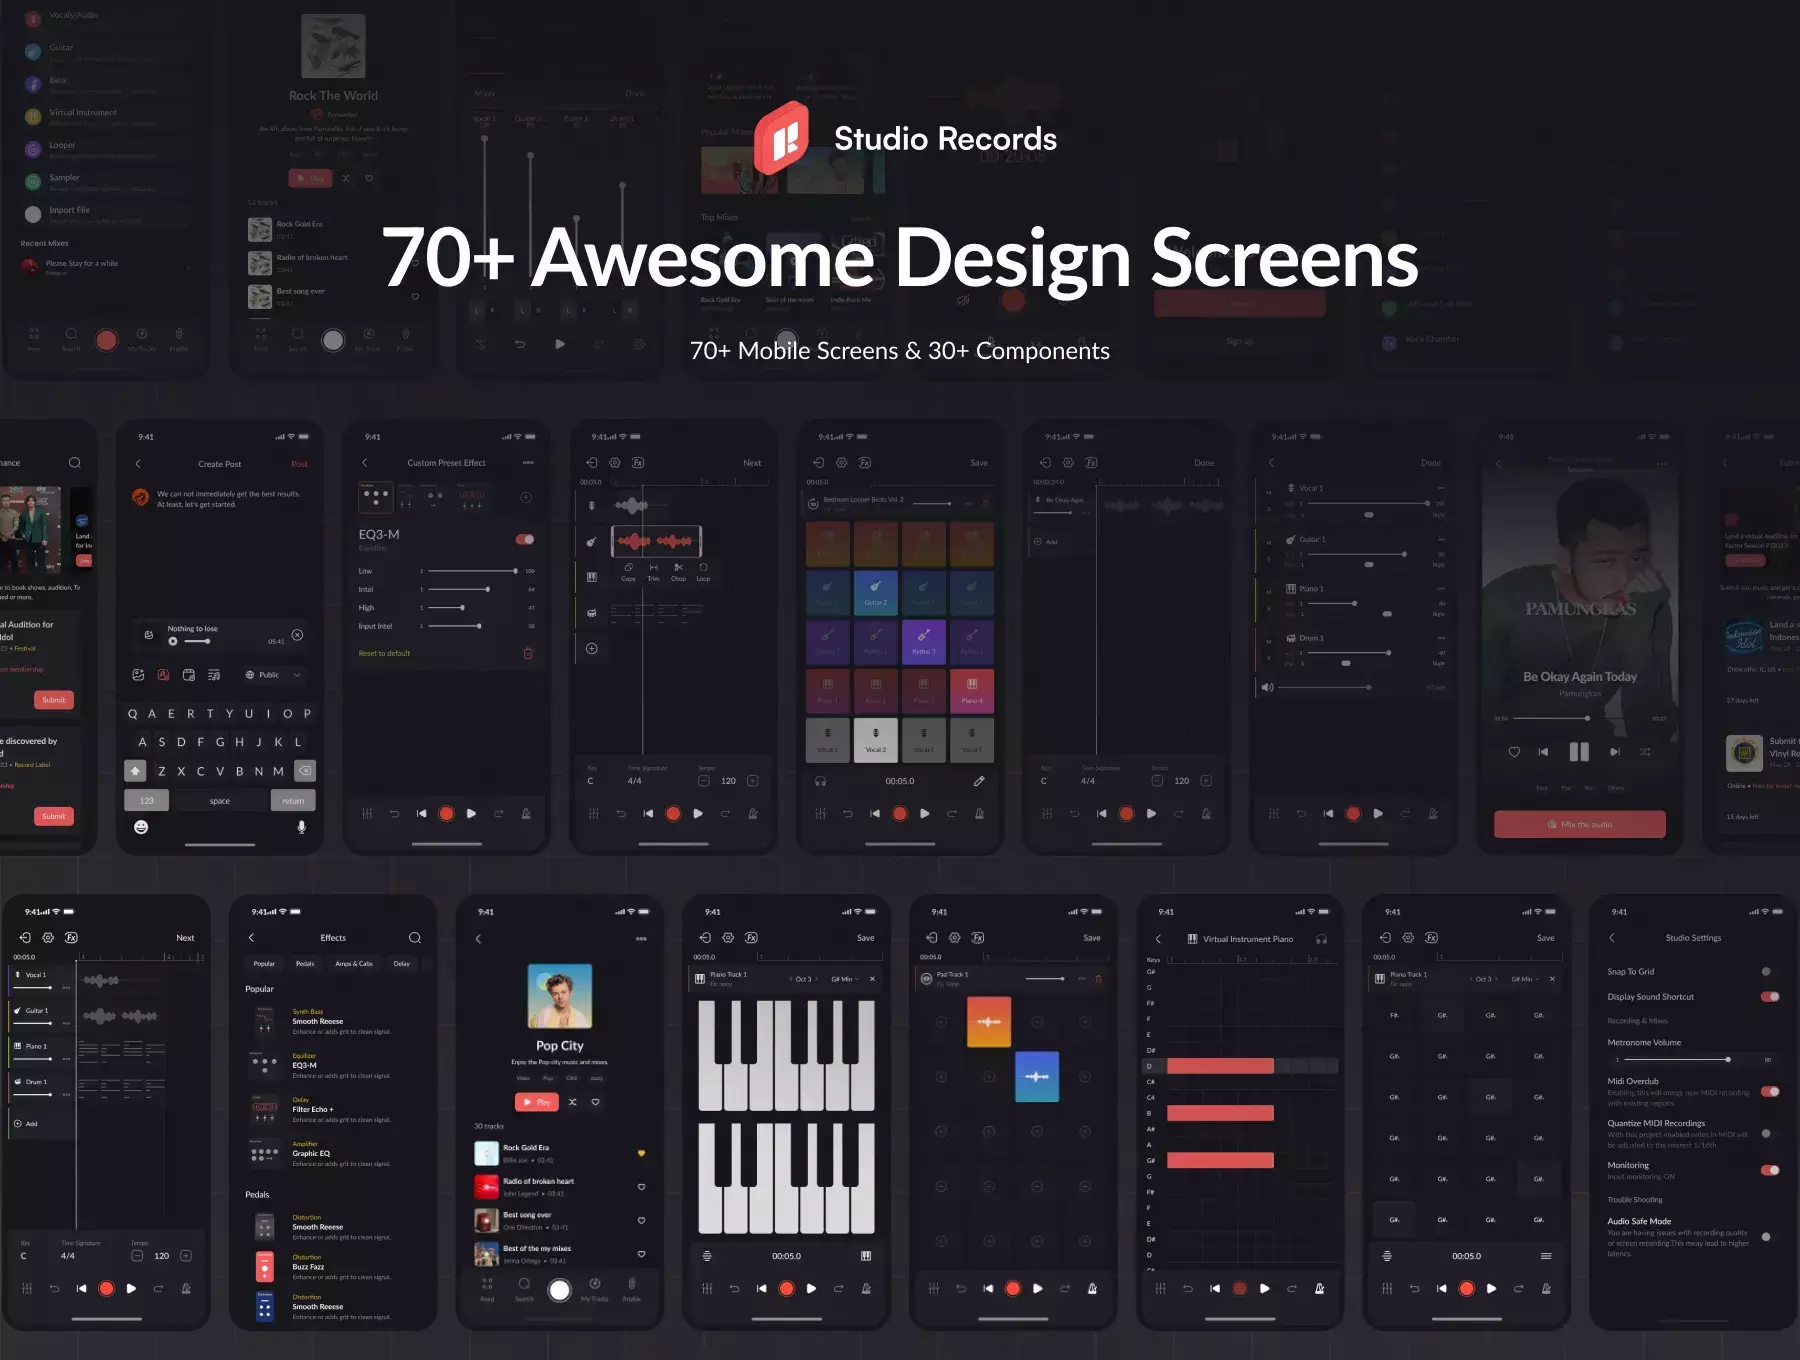This screenshot has height=1360, width=1800.
Task: Tap the Mix the audio button
Action: coord(1580,824)
